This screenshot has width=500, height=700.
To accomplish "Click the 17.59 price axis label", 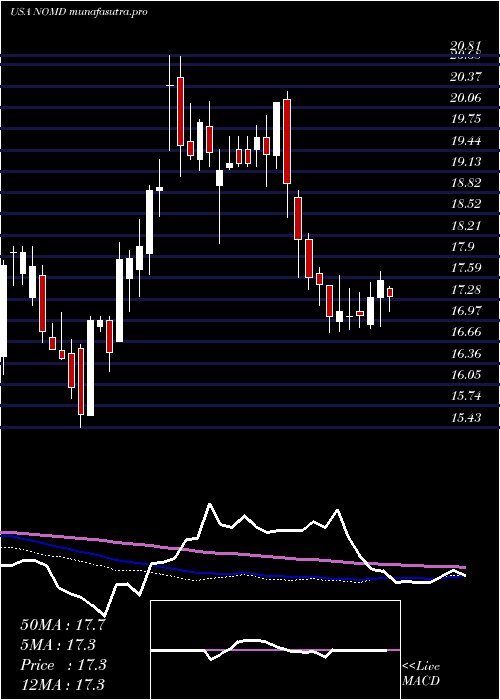I will (x=466, y=269).
